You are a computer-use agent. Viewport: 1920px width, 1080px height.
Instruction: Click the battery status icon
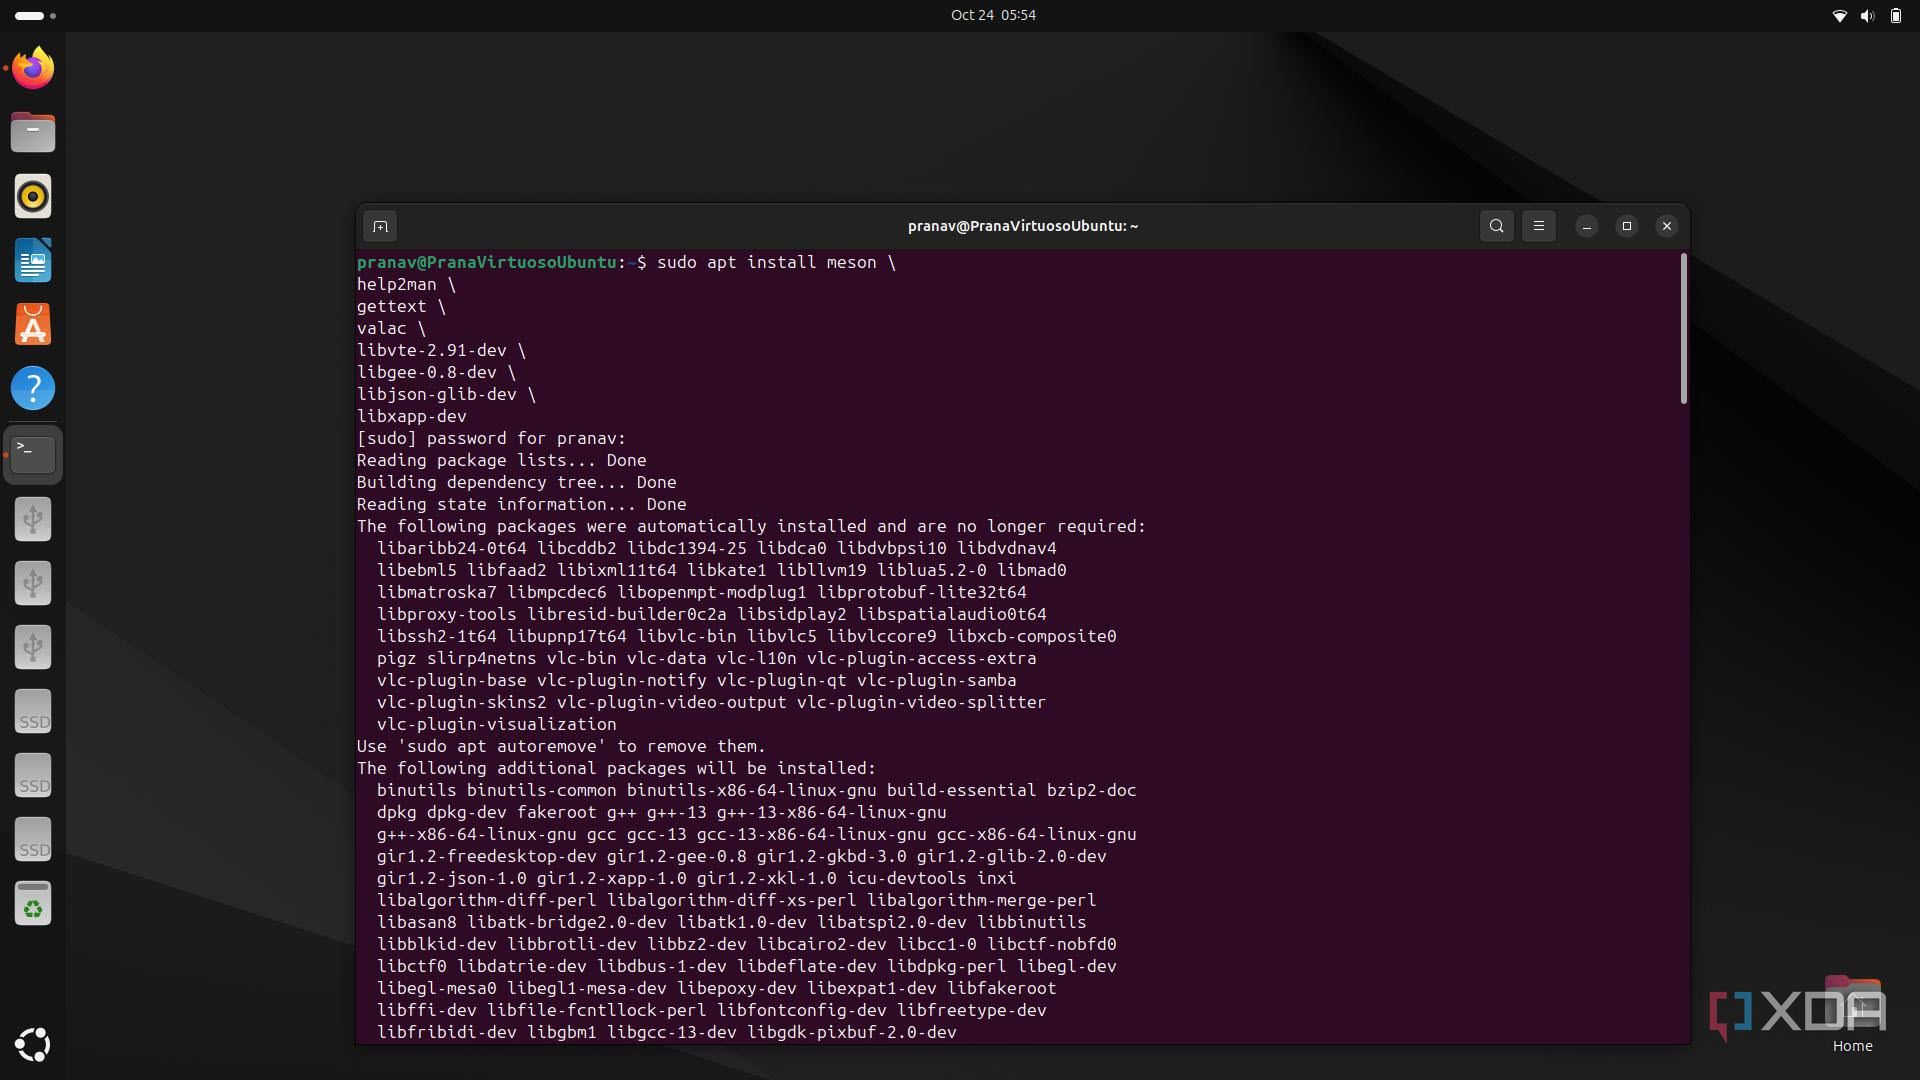[1895, 15]
